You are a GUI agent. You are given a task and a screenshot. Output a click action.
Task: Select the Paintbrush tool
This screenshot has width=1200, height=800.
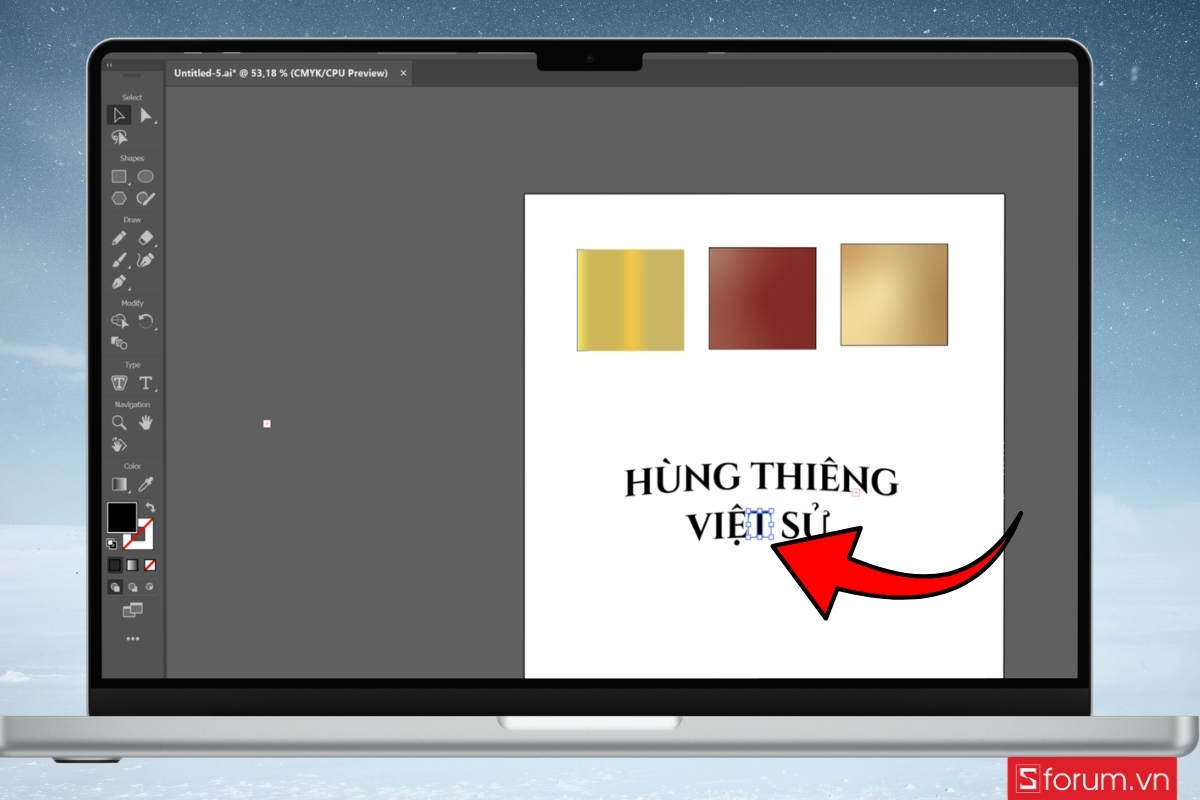click(x=119, y=260)
